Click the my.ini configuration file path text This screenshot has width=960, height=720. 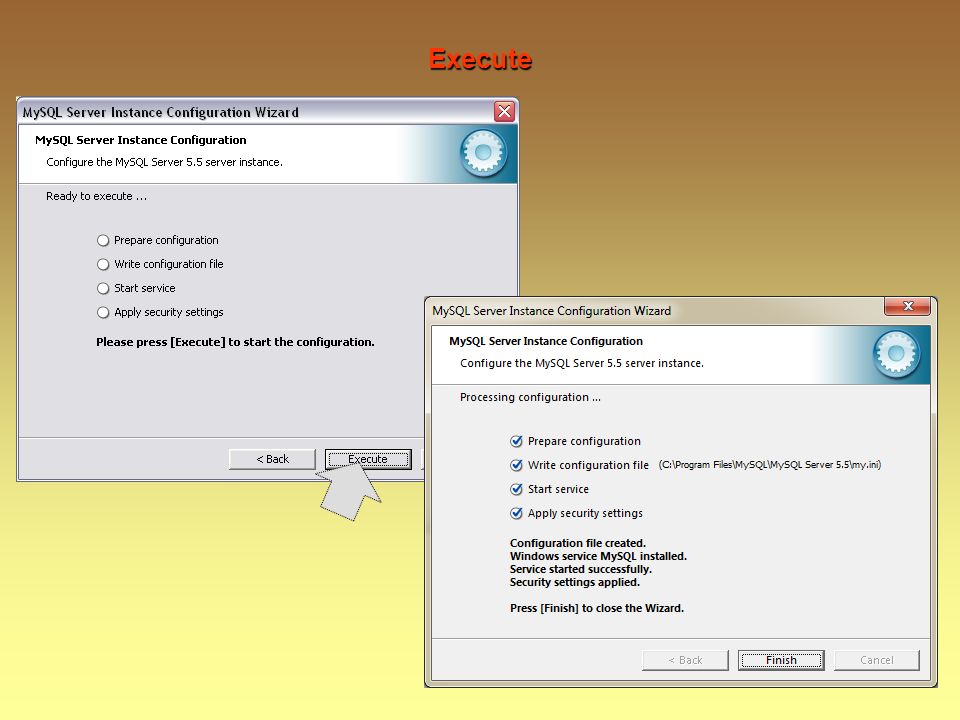(x=770, y=465)
